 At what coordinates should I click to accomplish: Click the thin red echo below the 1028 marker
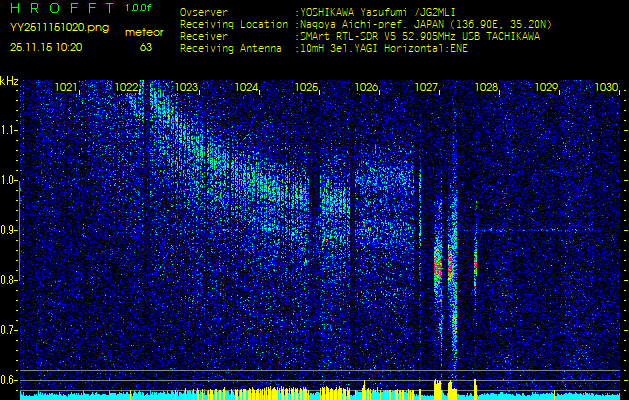pos(475,263)
